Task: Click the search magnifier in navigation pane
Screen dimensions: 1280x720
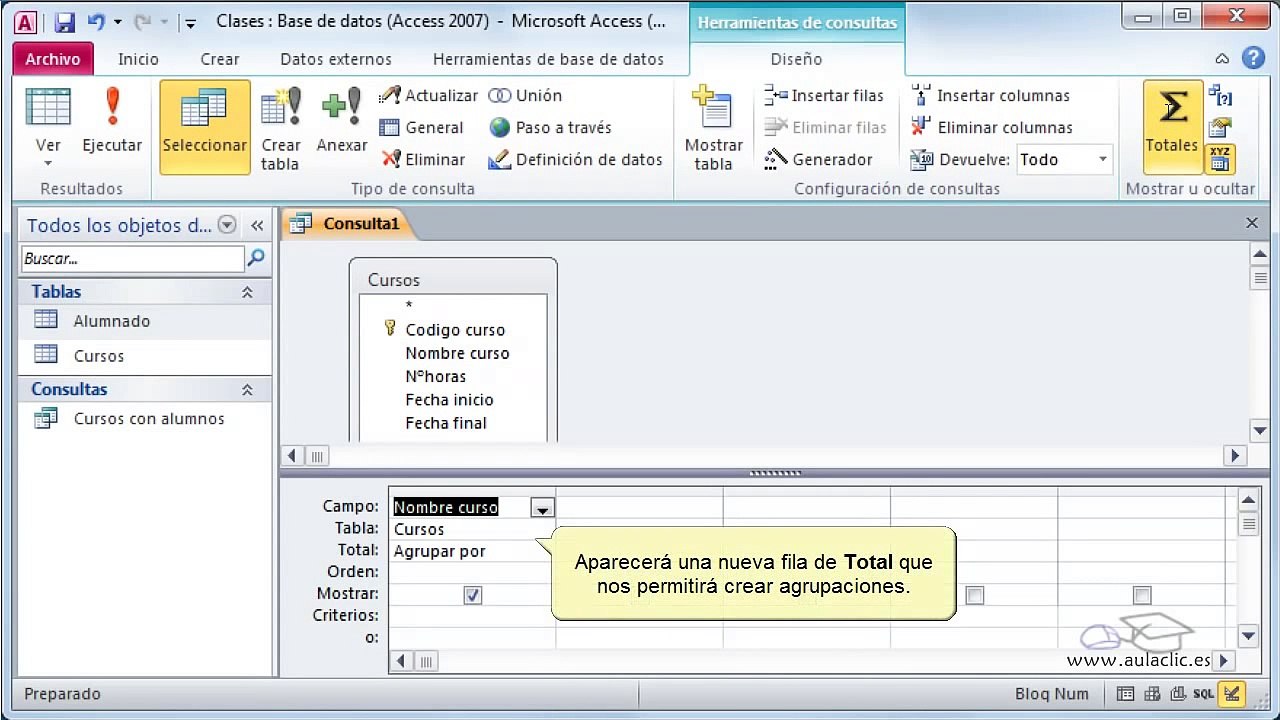Action: pyautogui.click(x=256, y=258)
